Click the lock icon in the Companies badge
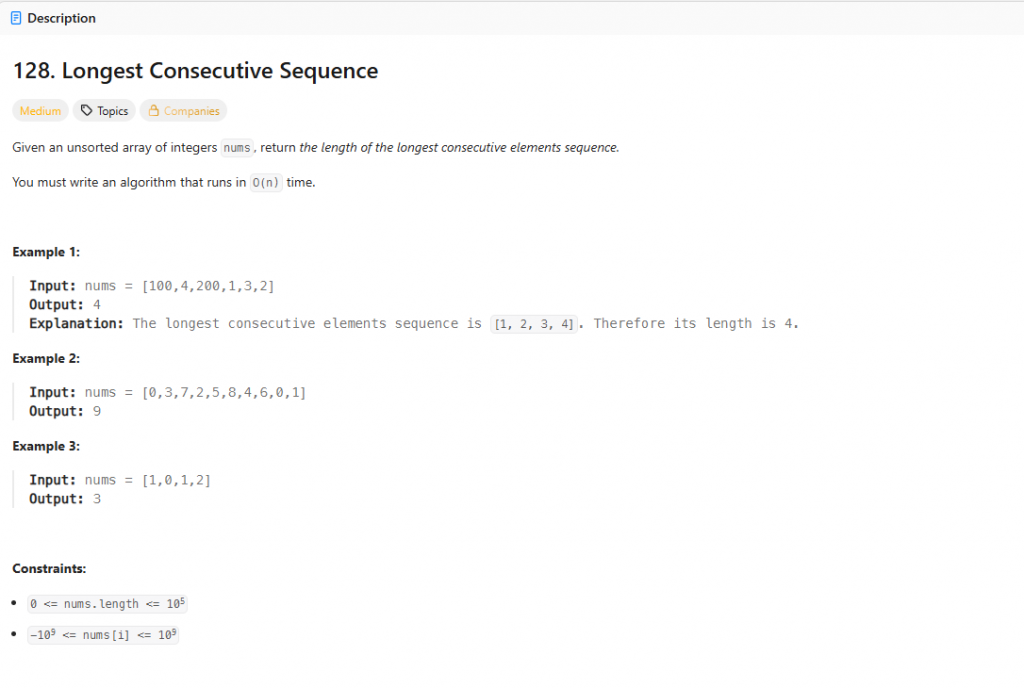The height and width of the screenshot is (688, 1024). (x=153, y=111)
